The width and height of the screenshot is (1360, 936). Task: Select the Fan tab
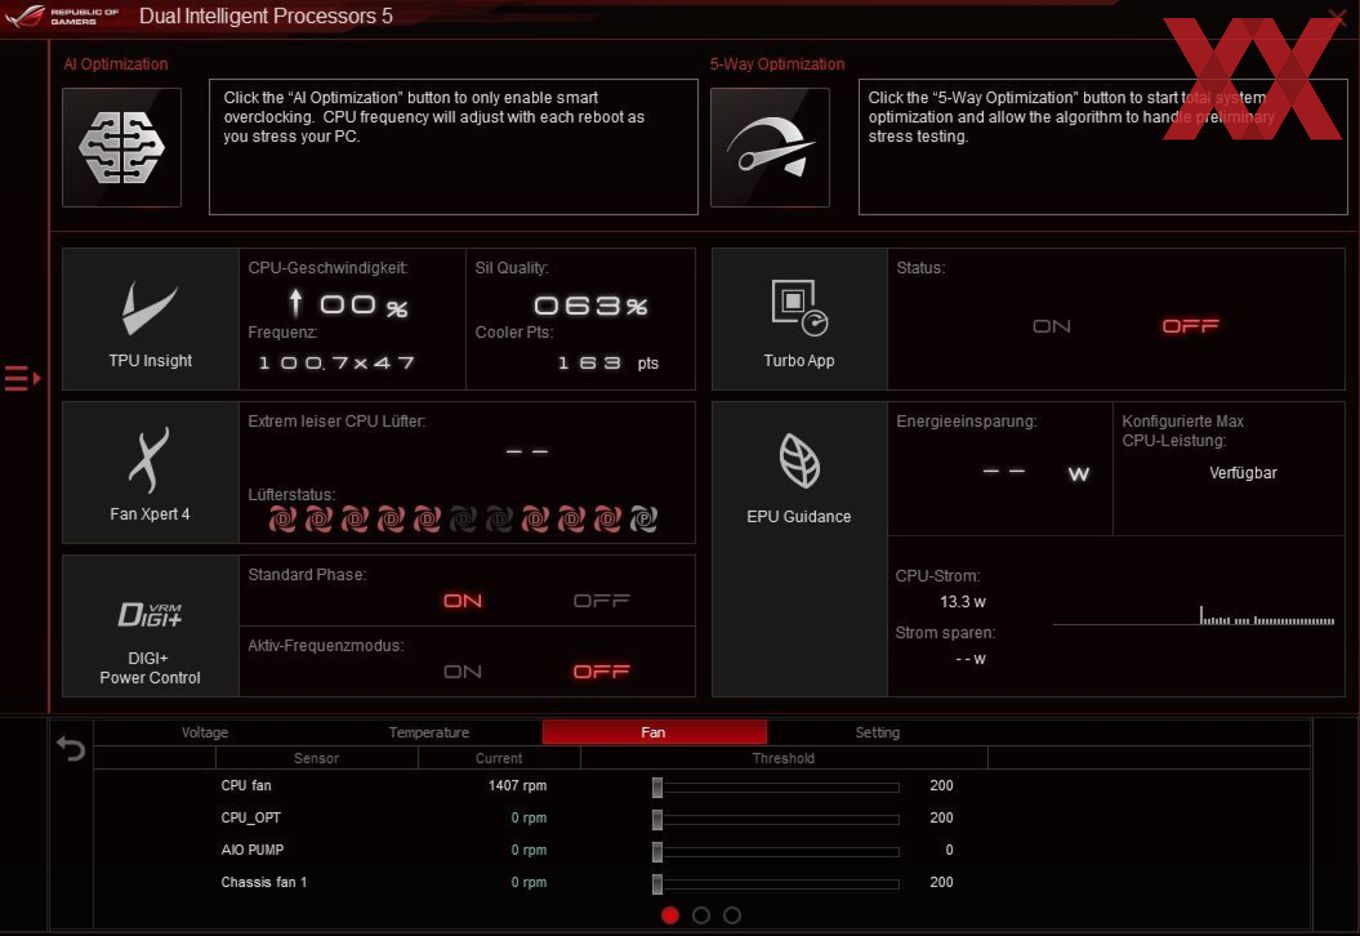(x=654, y=732)
